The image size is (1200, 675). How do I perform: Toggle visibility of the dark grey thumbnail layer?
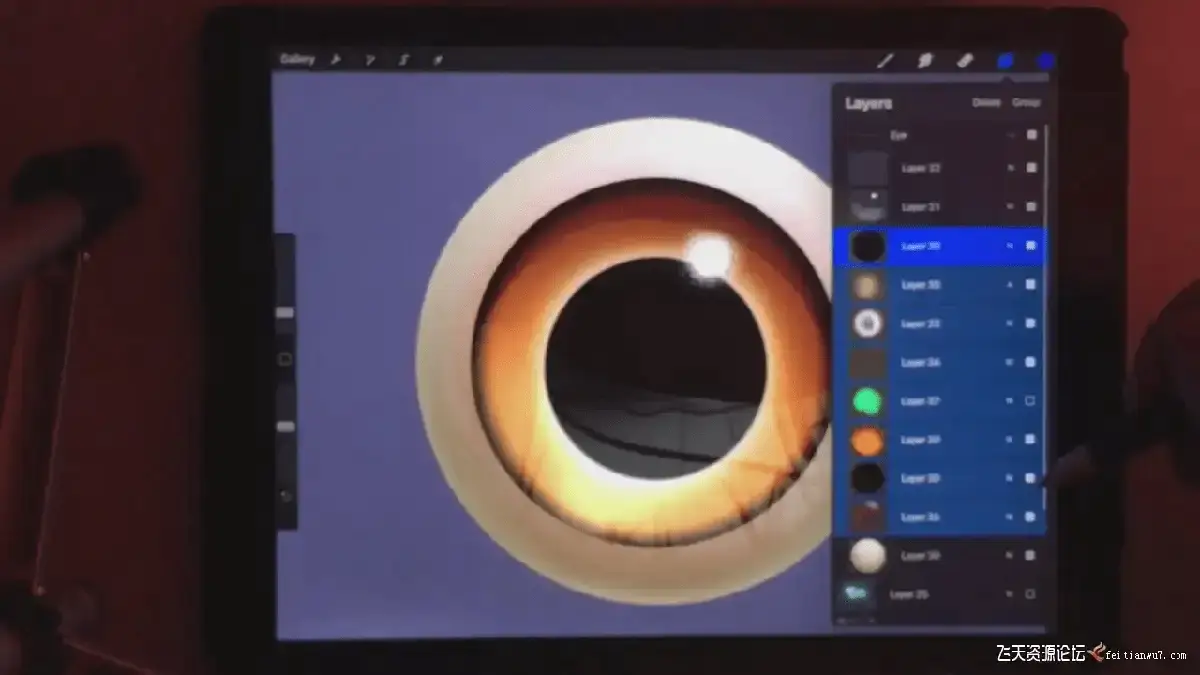point(1031,168)
